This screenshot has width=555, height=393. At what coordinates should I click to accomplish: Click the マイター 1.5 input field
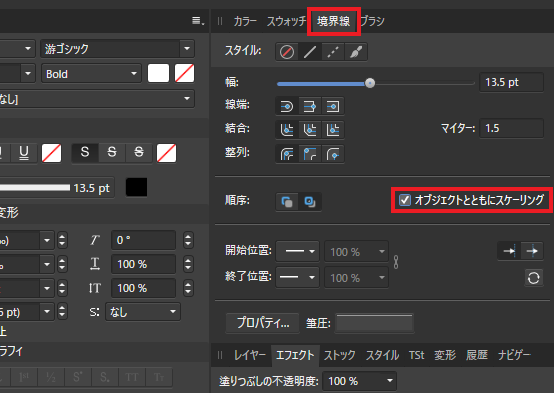pyautogui.click(x=511, y=128)
